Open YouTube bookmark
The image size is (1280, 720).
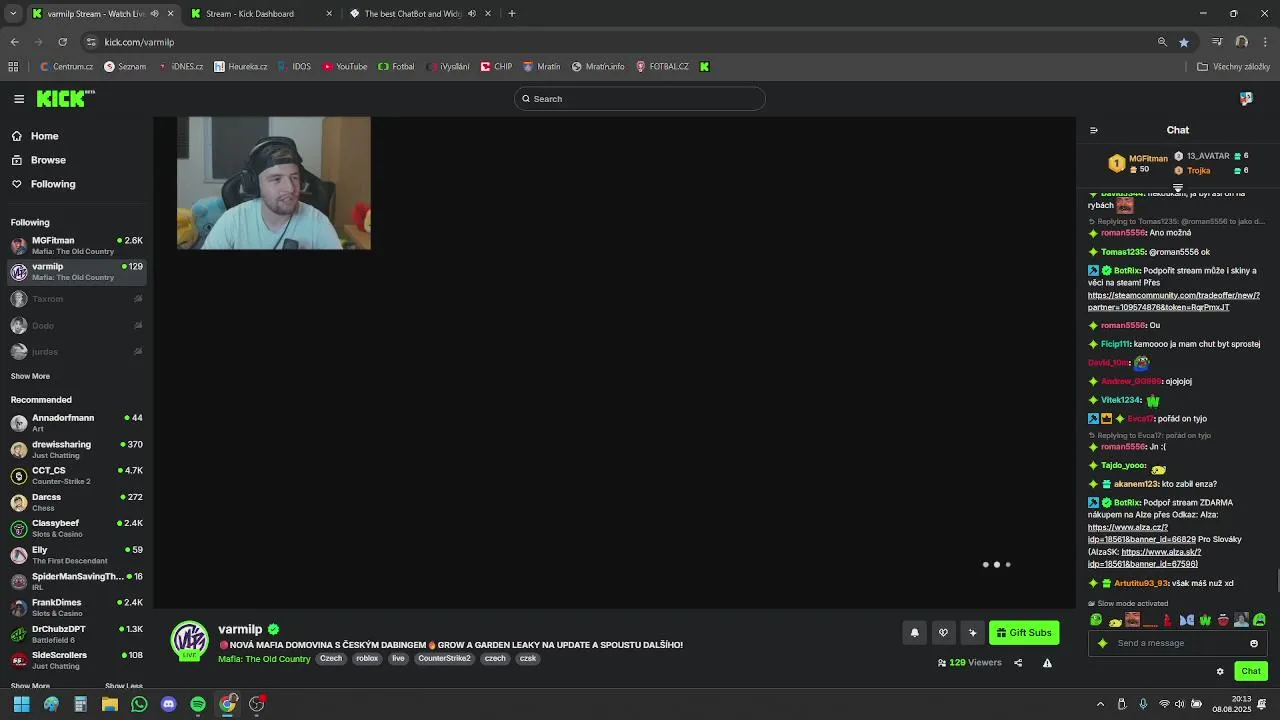pos(344,67)
